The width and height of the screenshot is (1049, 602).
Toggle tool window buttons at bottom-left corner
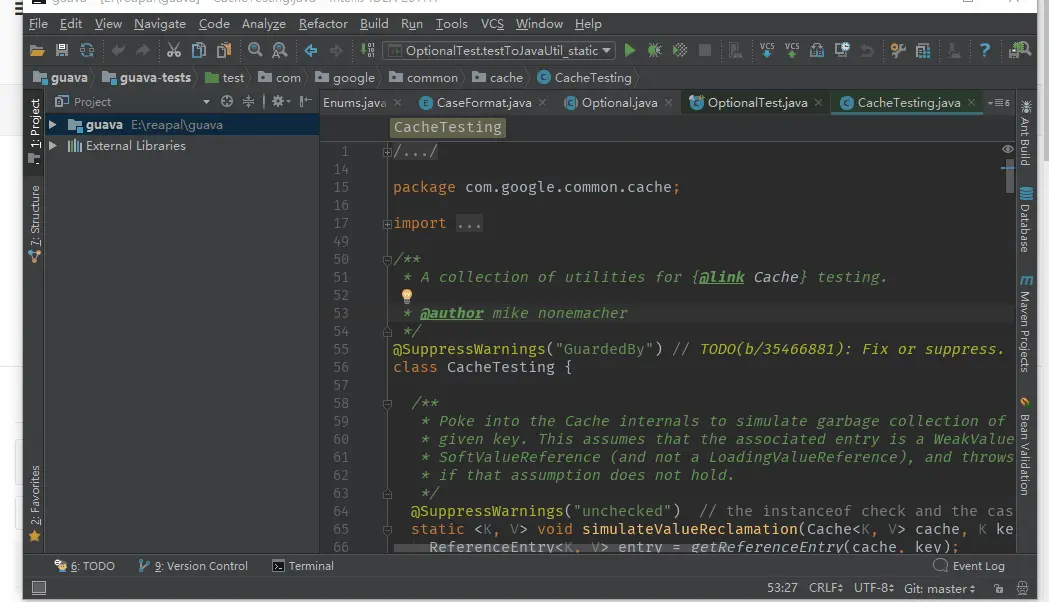[39, 588]
